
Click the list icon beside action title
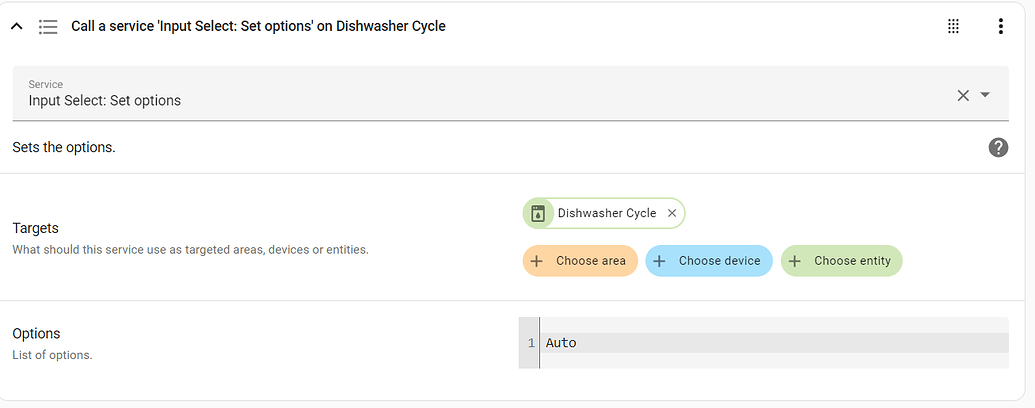coord(48,26)
